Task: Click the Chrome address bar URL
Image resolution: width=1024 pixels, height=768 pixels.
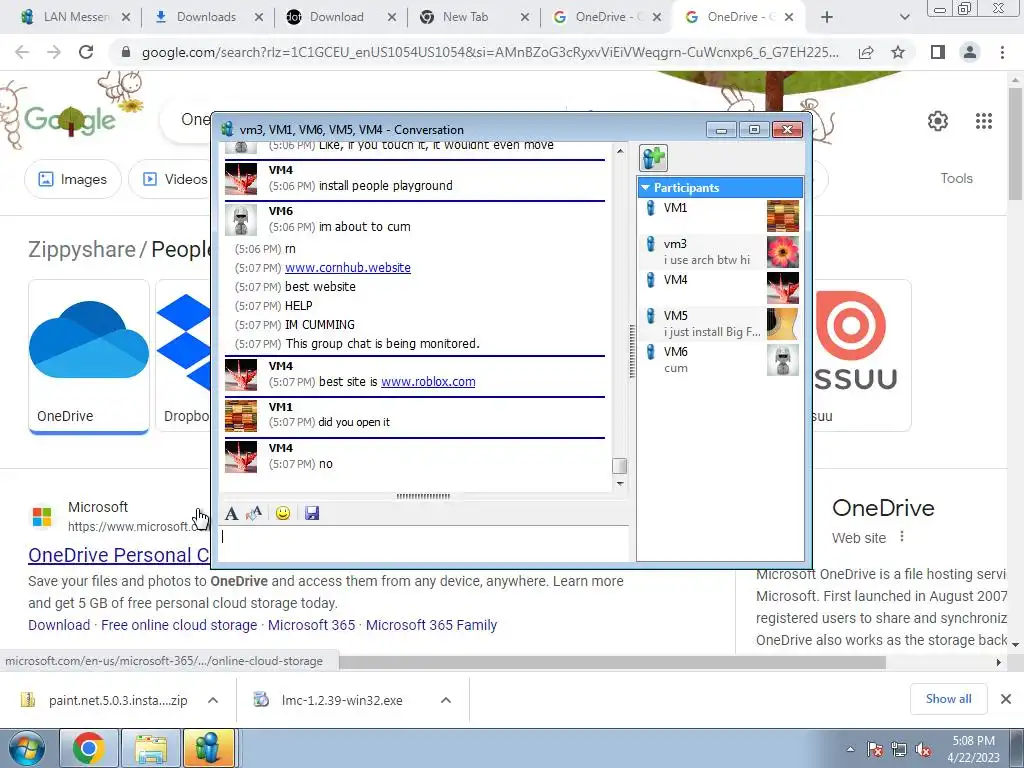Action: [x=490, y=52]
